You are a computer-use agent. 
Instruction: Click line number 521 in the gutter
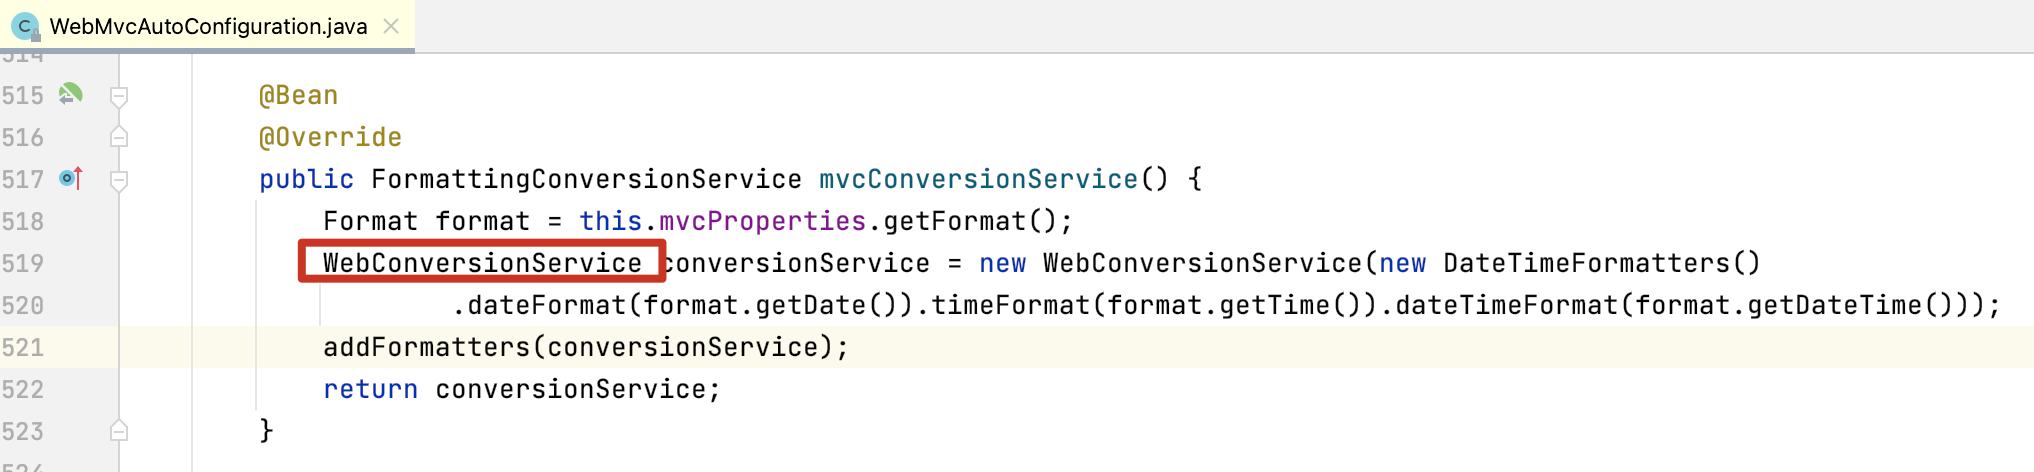tap(23, 347)
